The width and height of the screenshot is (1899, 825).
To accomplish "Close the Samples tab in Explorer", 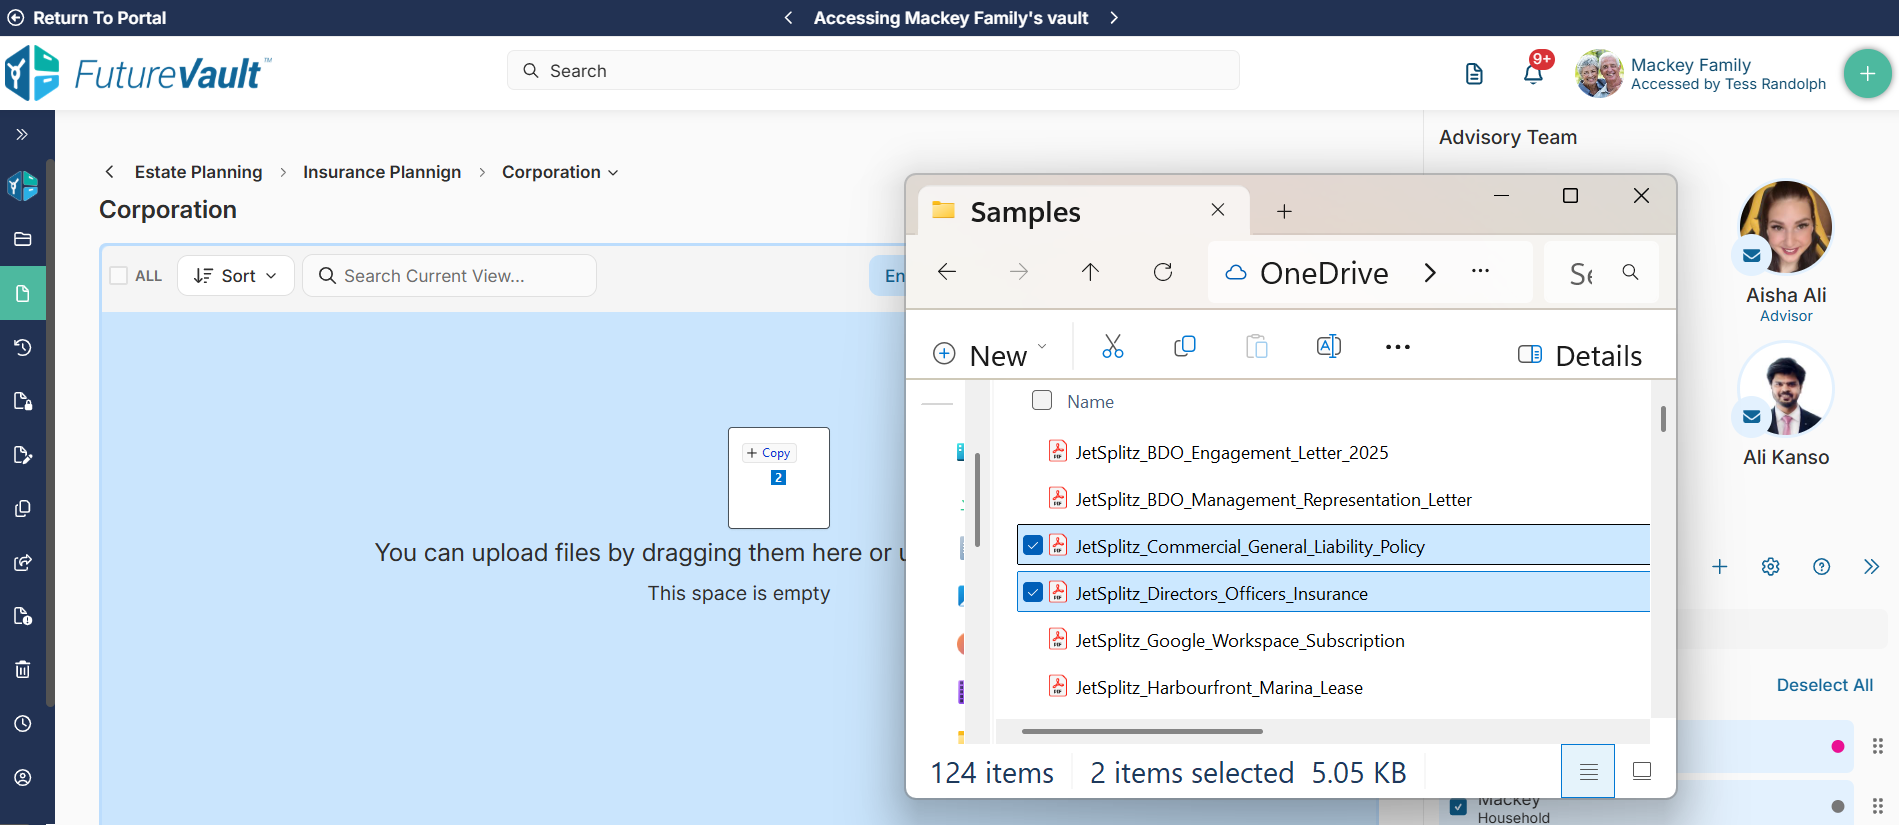I will pyautogui.click(x=1217, y=210).
